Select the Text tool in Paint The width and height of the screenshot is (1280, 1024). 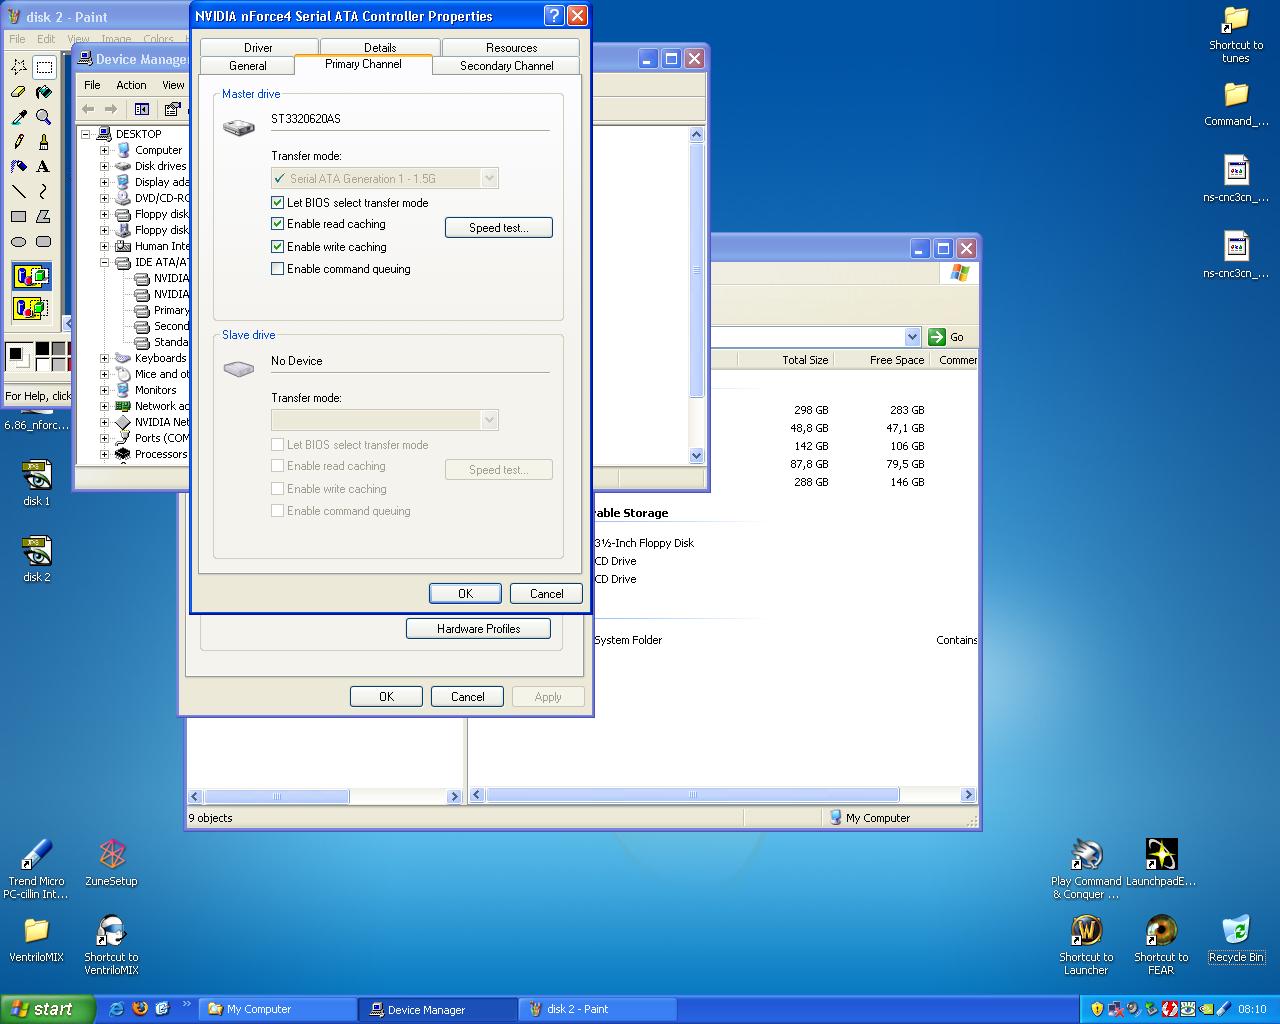point(43,167)
